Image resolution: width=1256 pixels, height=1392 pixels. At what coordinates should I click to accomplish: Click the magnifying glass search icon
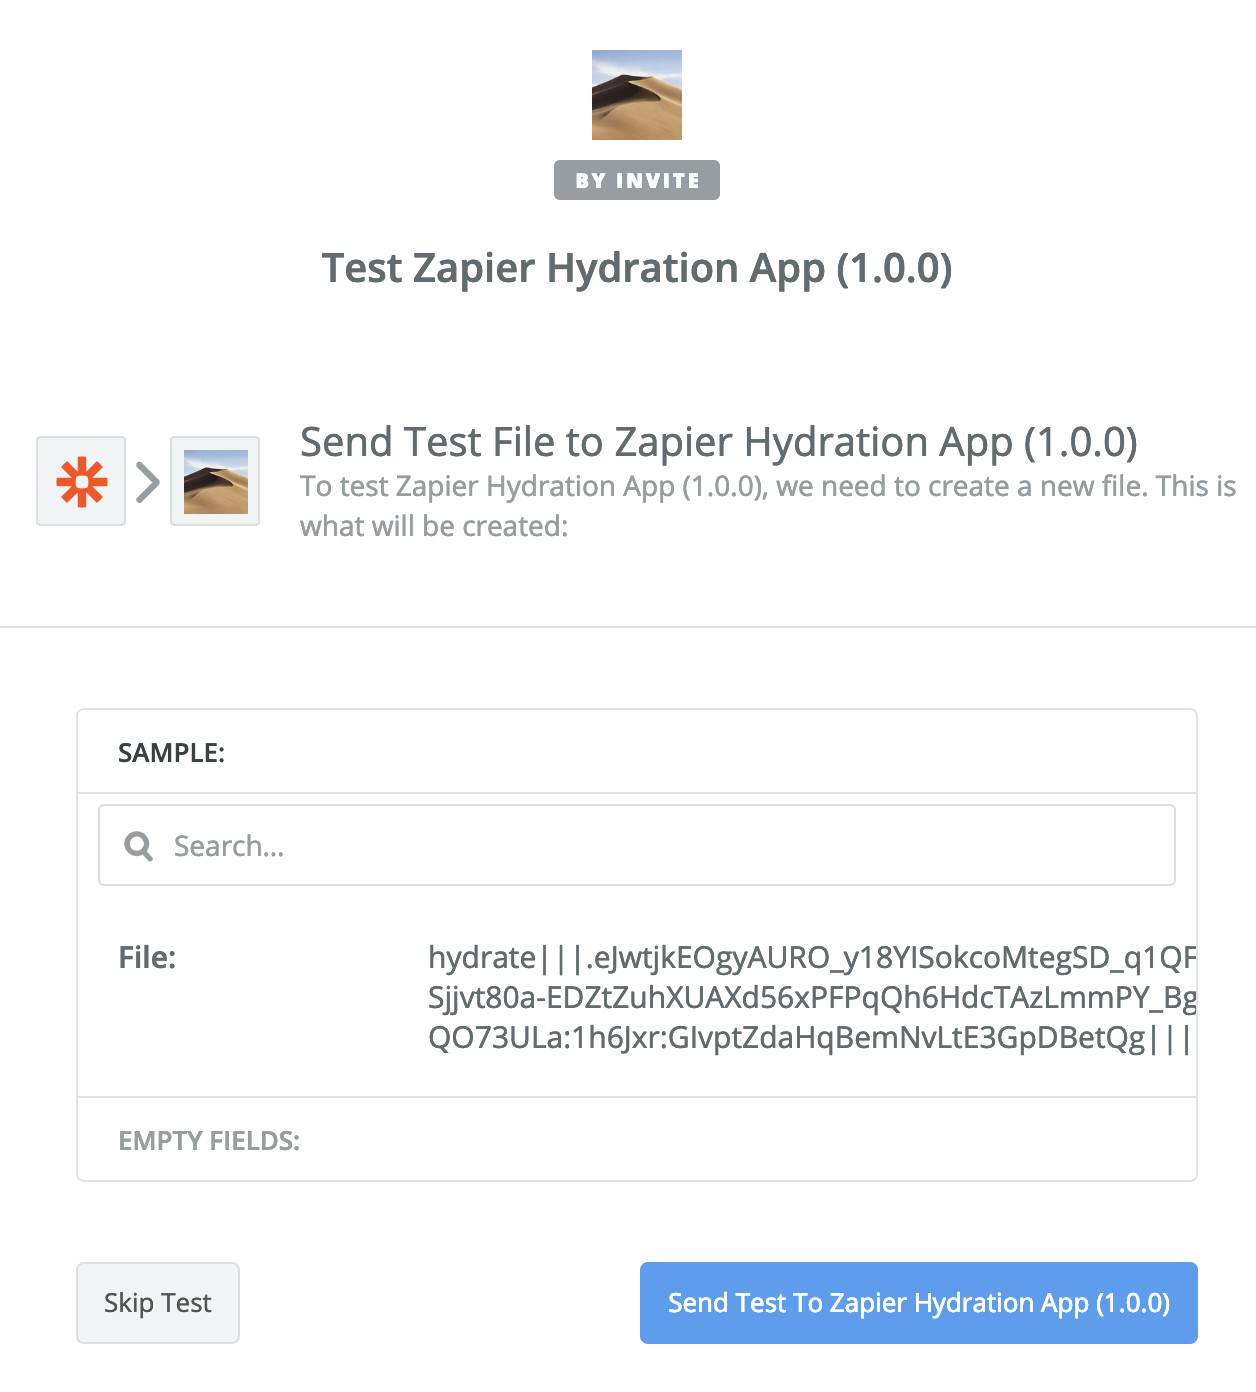[x=139, y=846]
